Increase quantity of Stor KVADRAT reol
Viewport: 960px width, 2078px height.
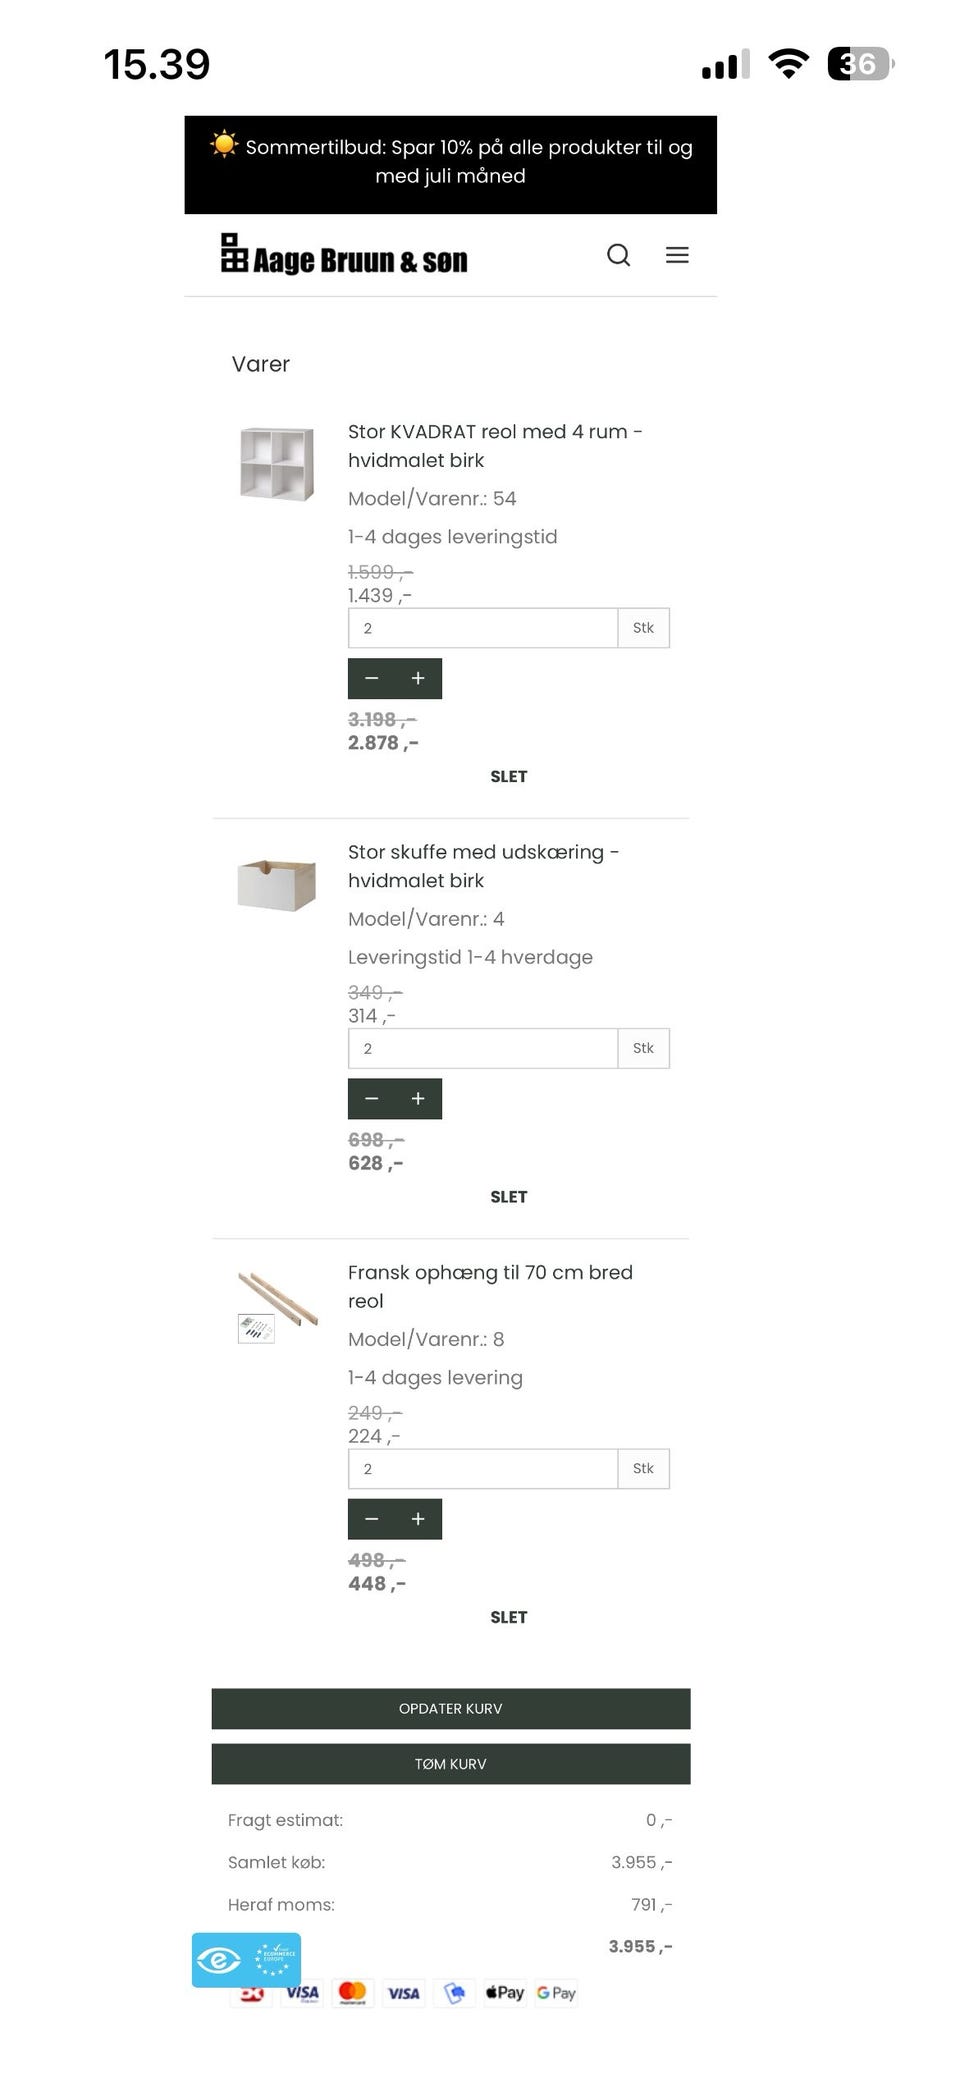click(x=418, y=678)
